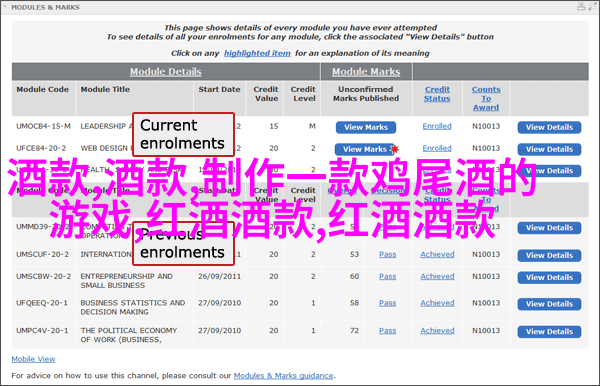Viewport: 600px width, 386px height.
Task: Click the print icon in the panel header
Action: pos(581,7)
